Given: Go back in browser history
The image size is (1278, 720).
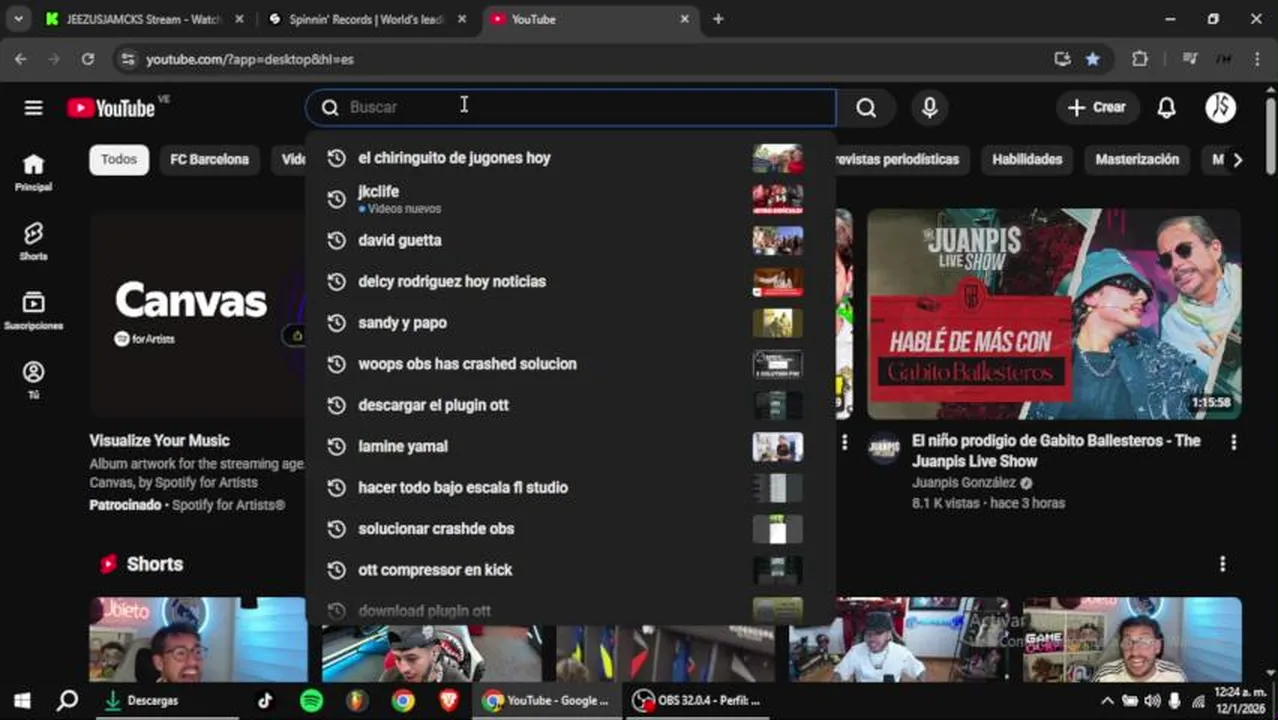Looking at the screenshot, I should click(x=21, y=59).
